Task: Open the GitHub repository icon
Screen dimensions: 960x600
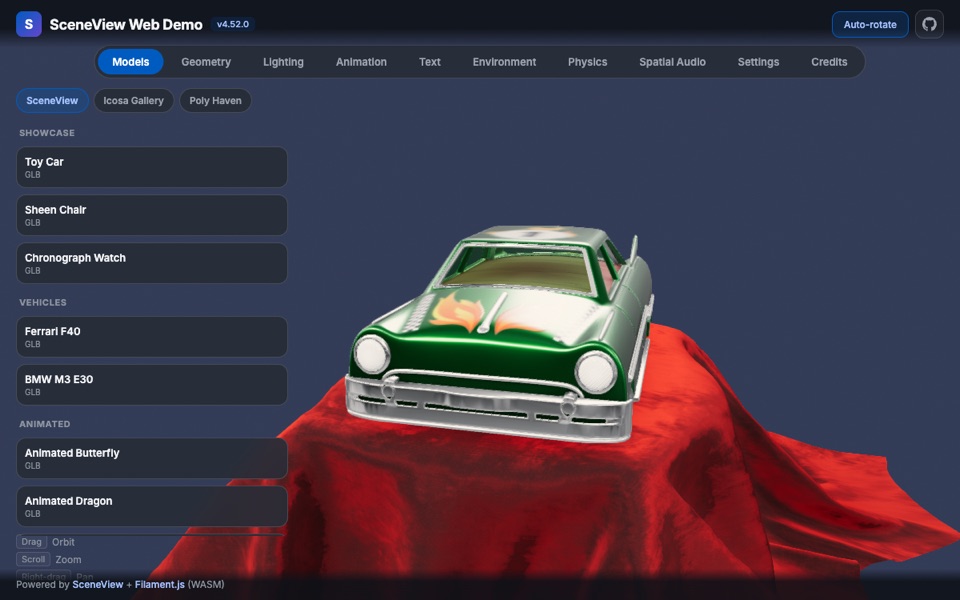Action: 929,24
